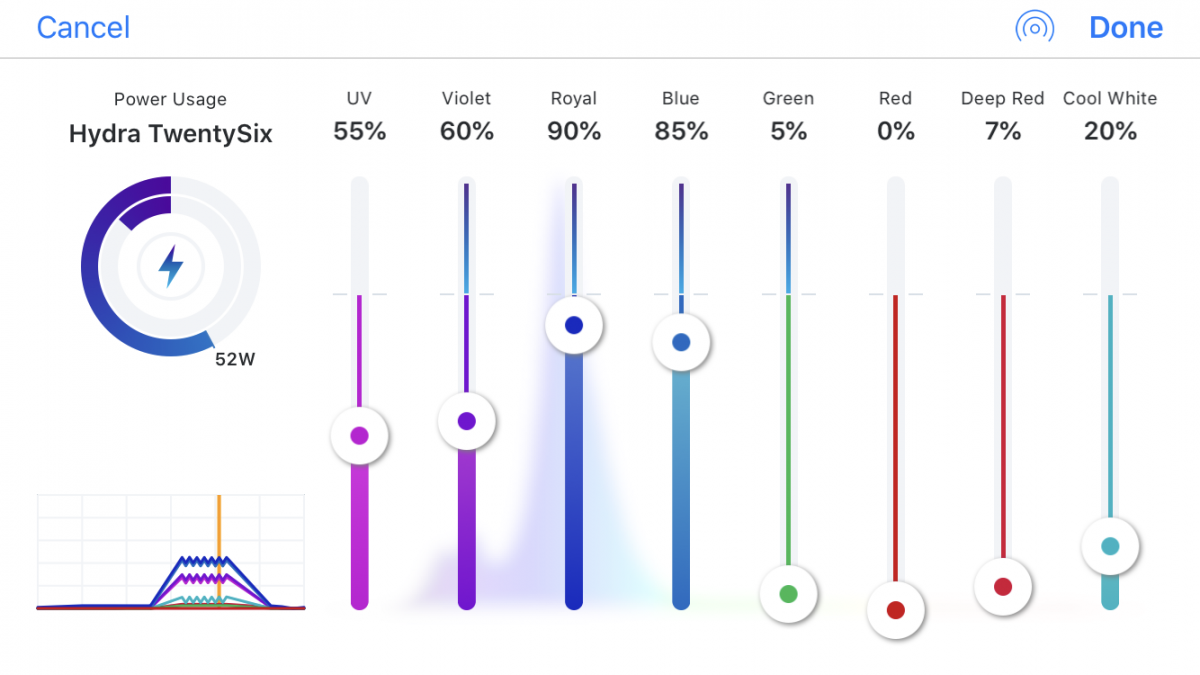Click the Violet slider knob
The width and height of the screenshot is (1200, 675).
click(466, 421)
